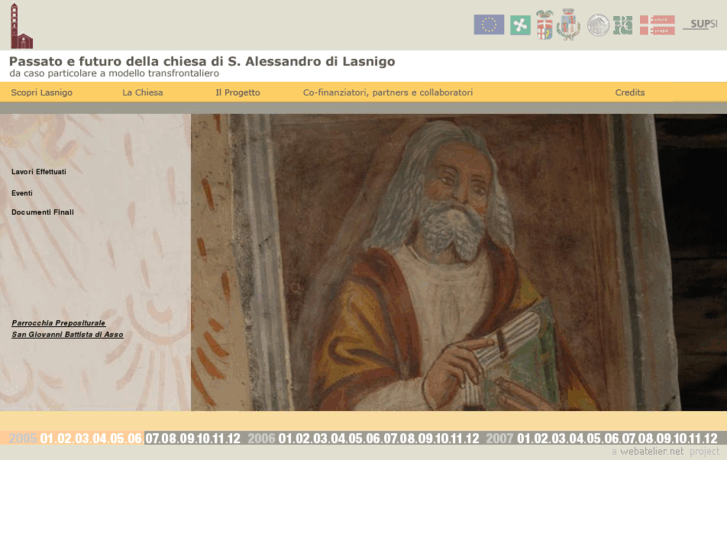This screenshot has width=727, height=545.
Task: Click the subtitle da caso particolare text
Action: click(x=114, y=73)
